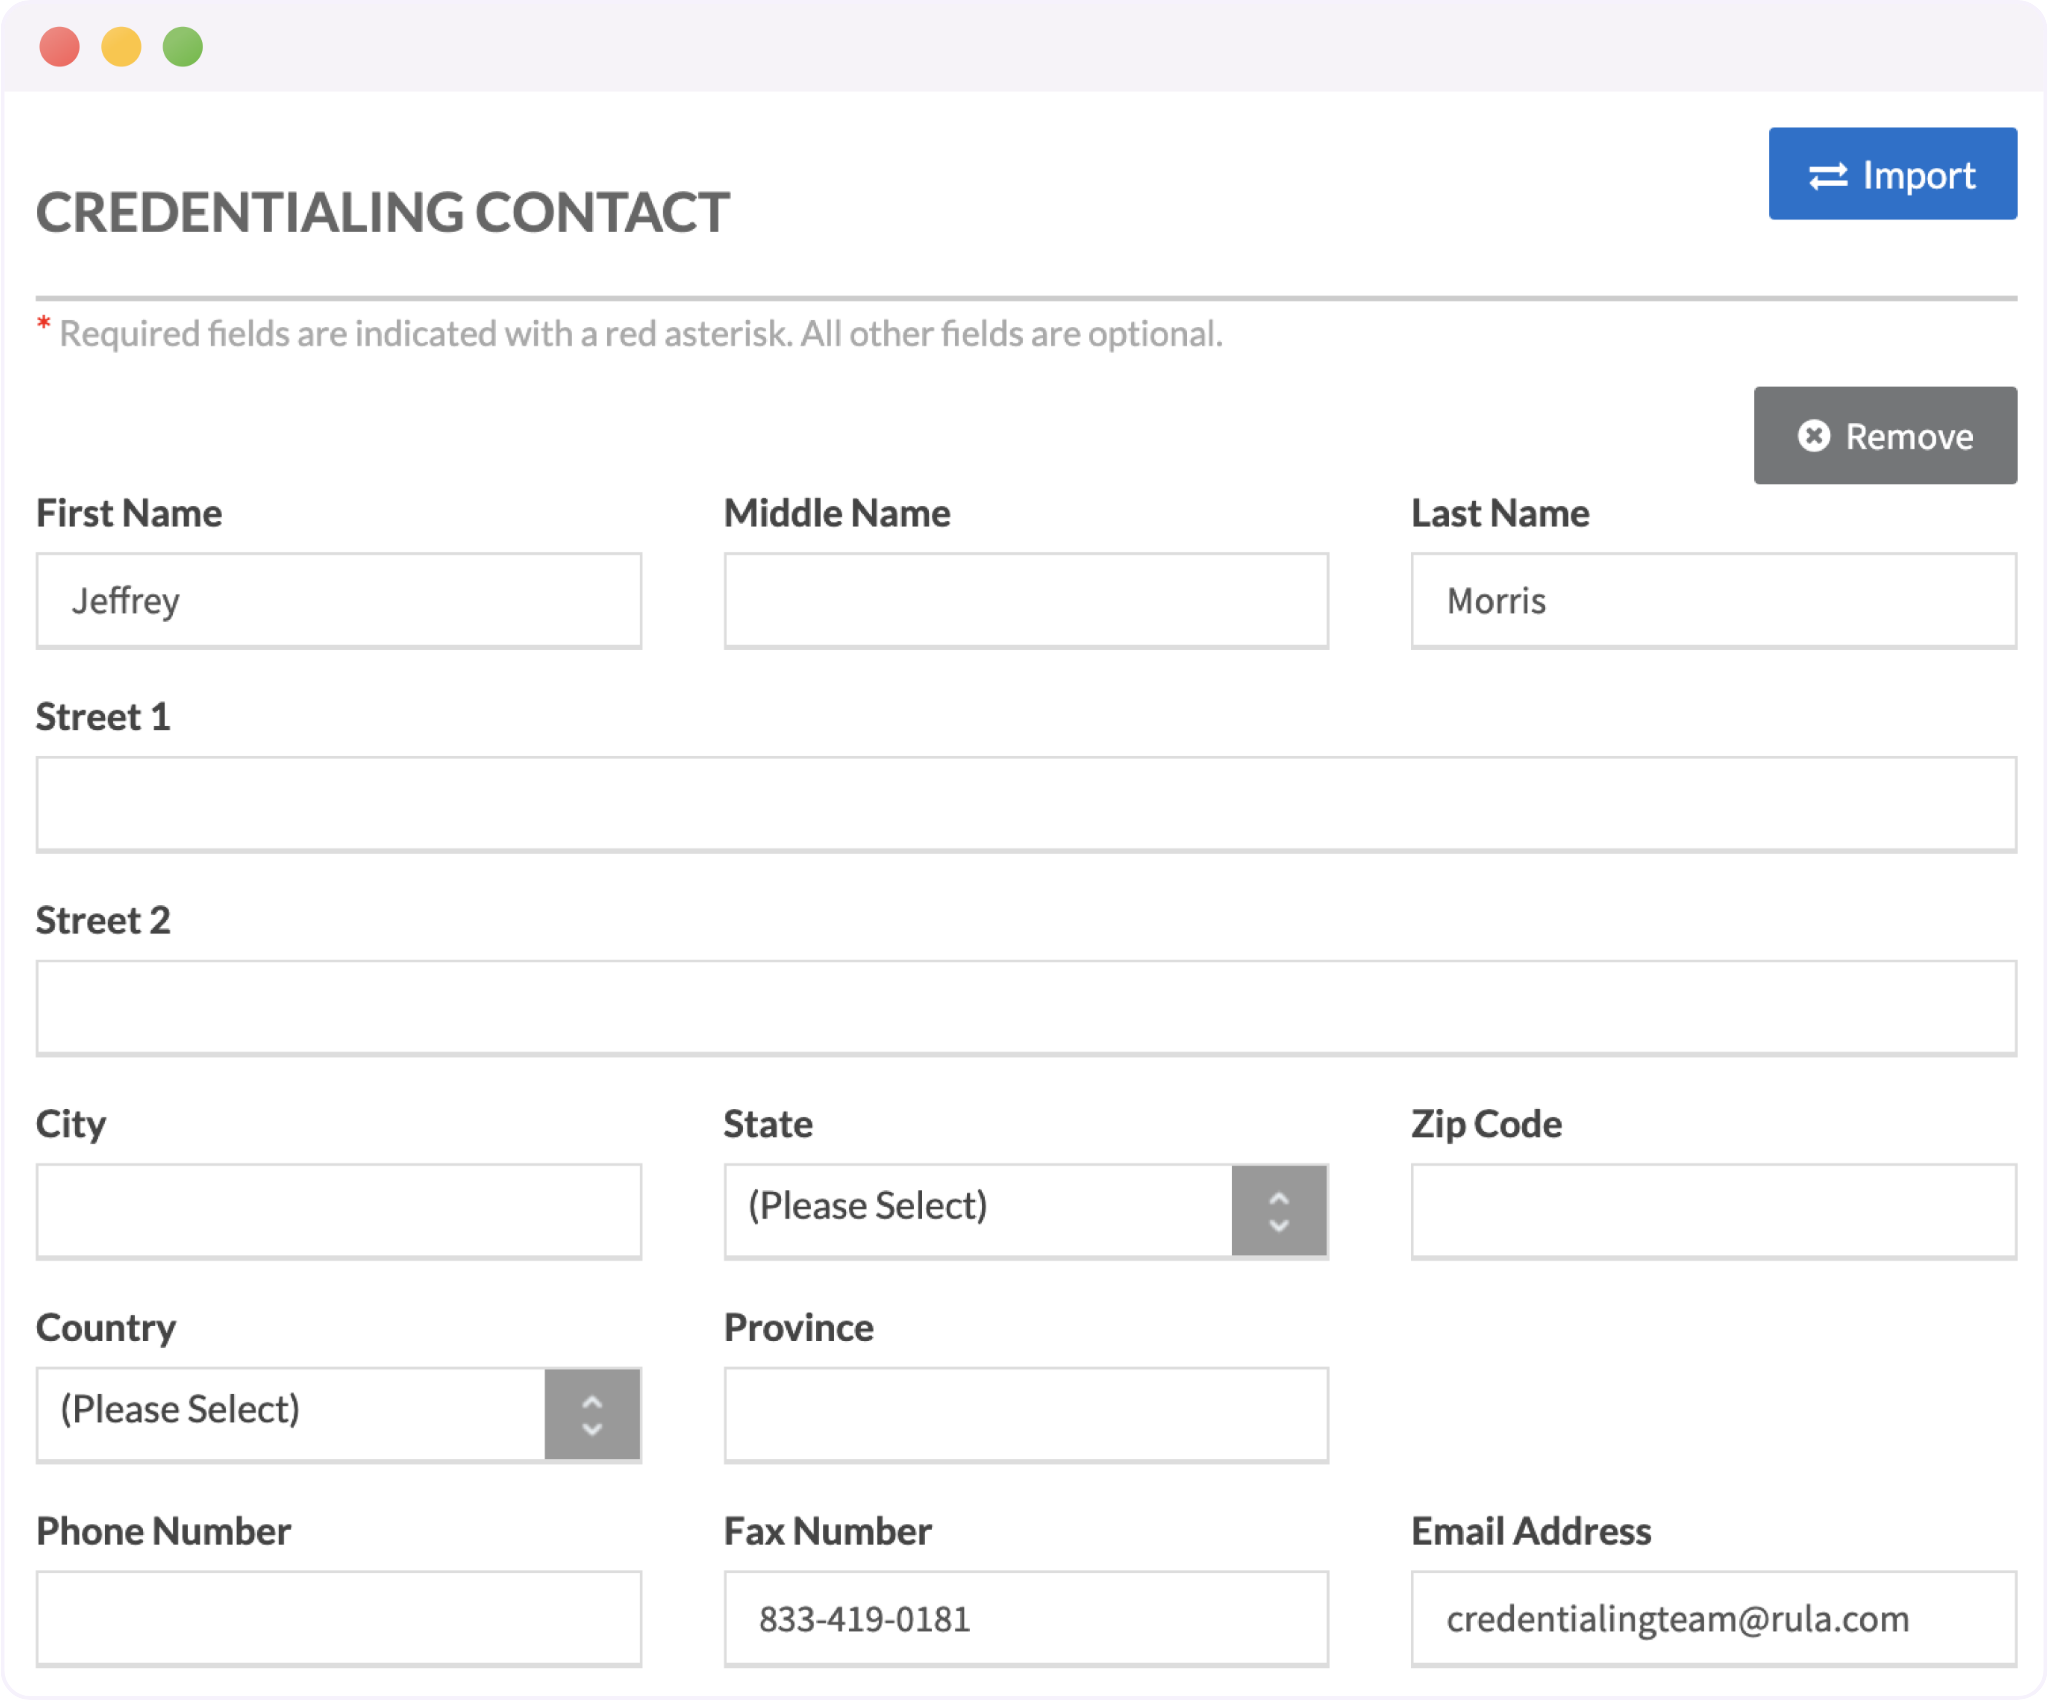Click the Zip Code field

click(1713, 1211)
